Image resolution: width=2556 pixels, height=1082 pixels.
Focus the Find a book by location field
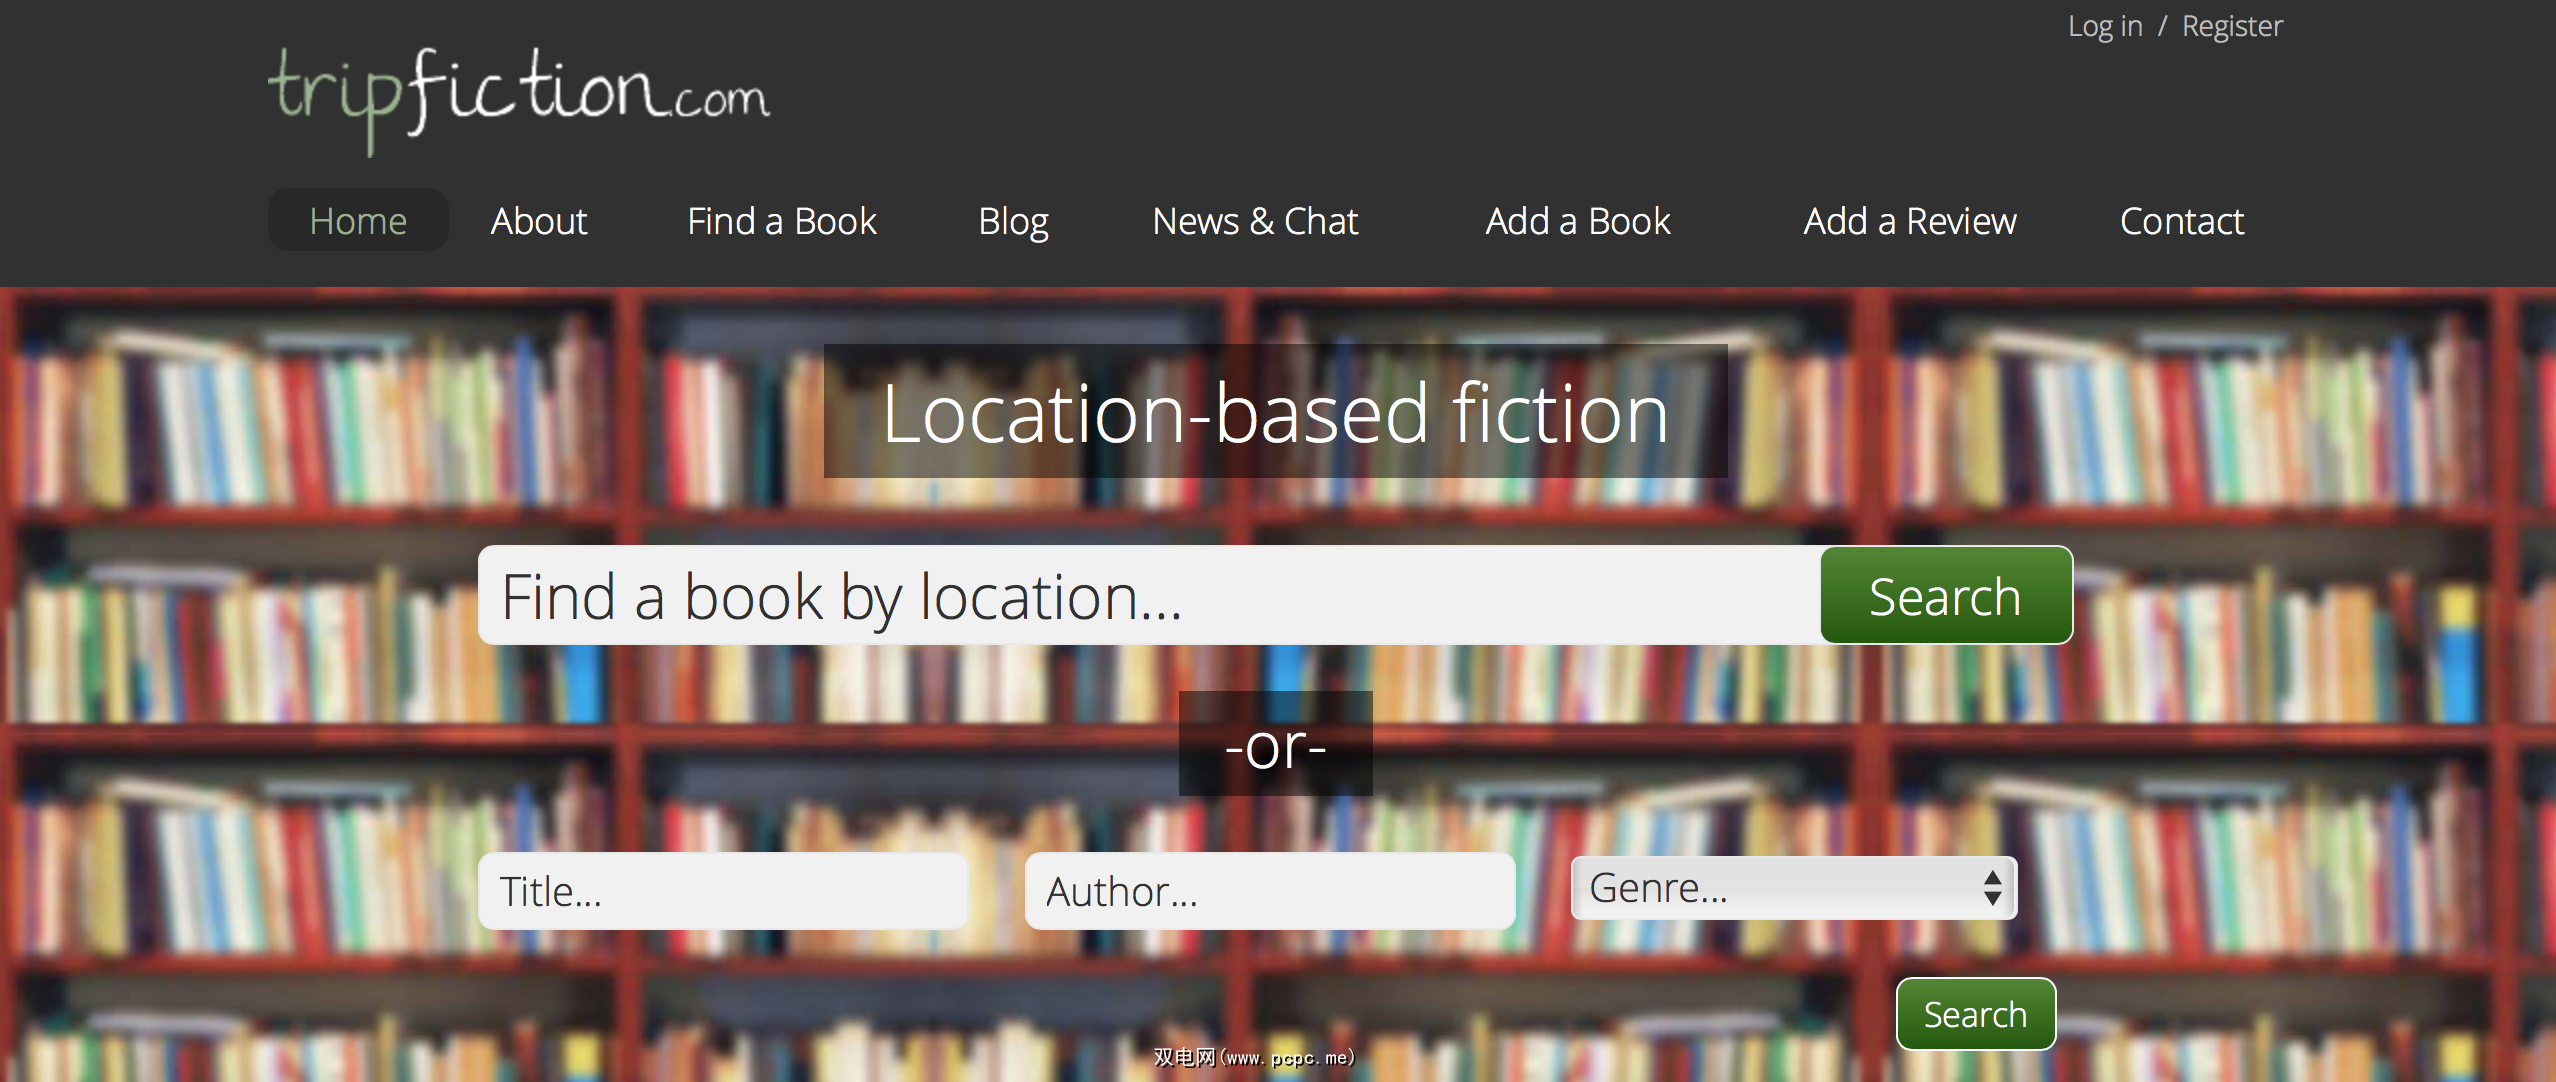1148,596
